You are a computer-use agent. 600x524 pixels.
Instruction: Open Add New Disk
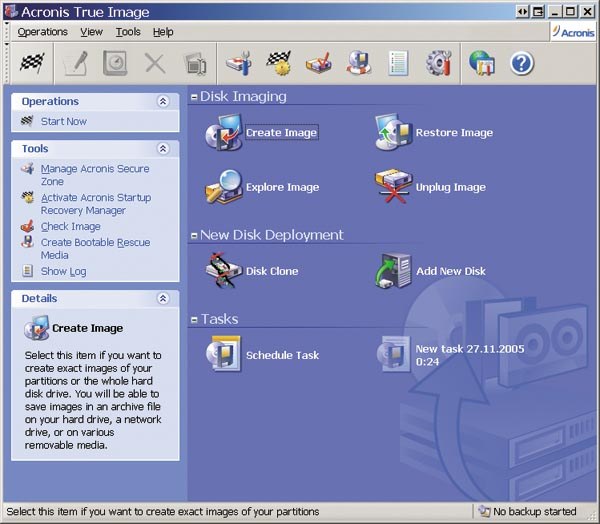tap(393, 271)
